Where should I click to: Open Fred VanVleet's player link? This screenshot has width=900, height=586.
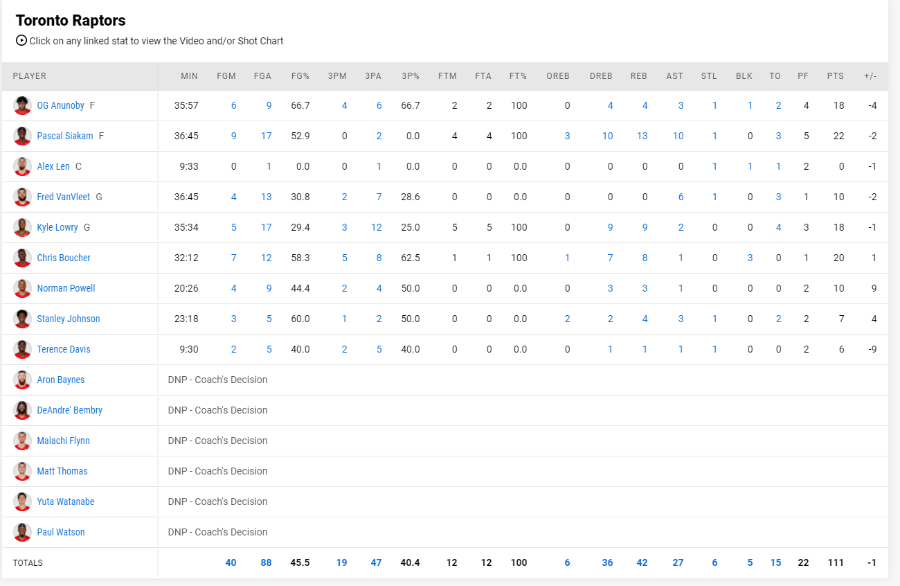coord(63,197)
